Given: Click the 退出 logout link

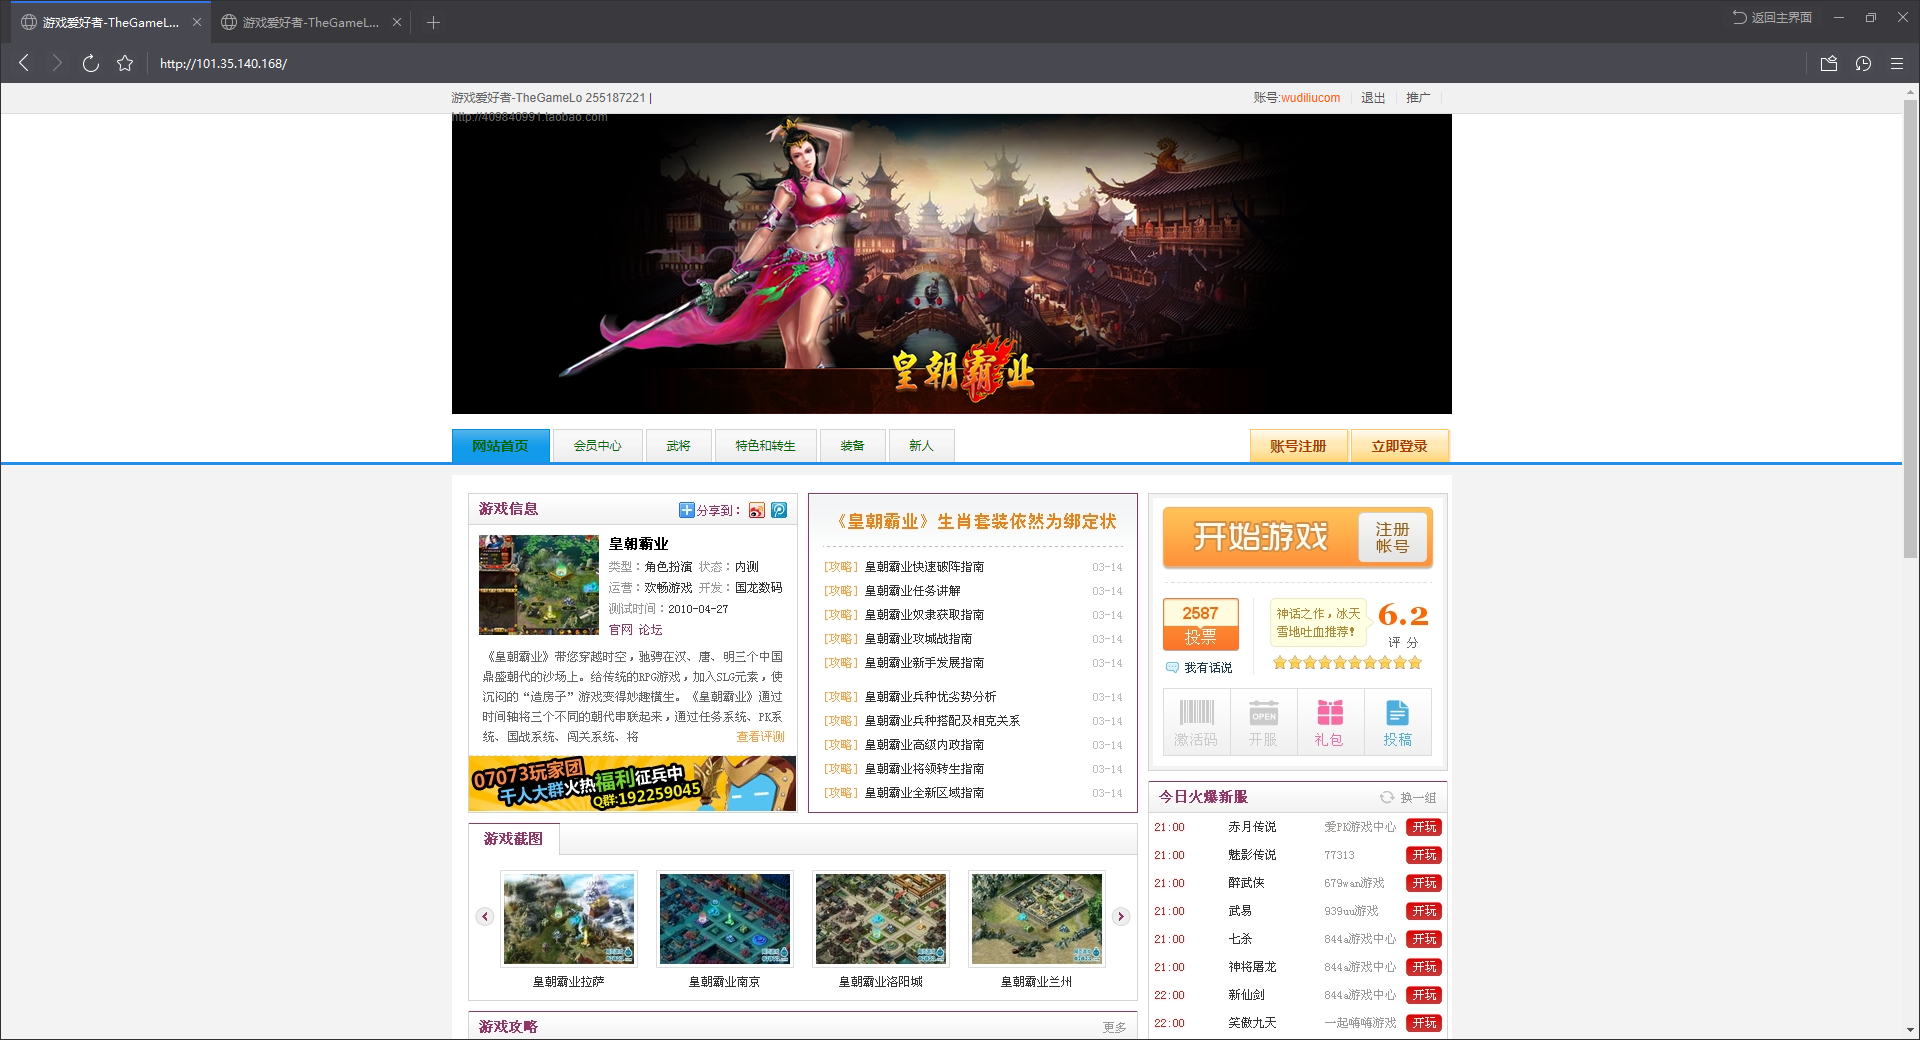Looking at the screenshot, I should (1373, 98).
